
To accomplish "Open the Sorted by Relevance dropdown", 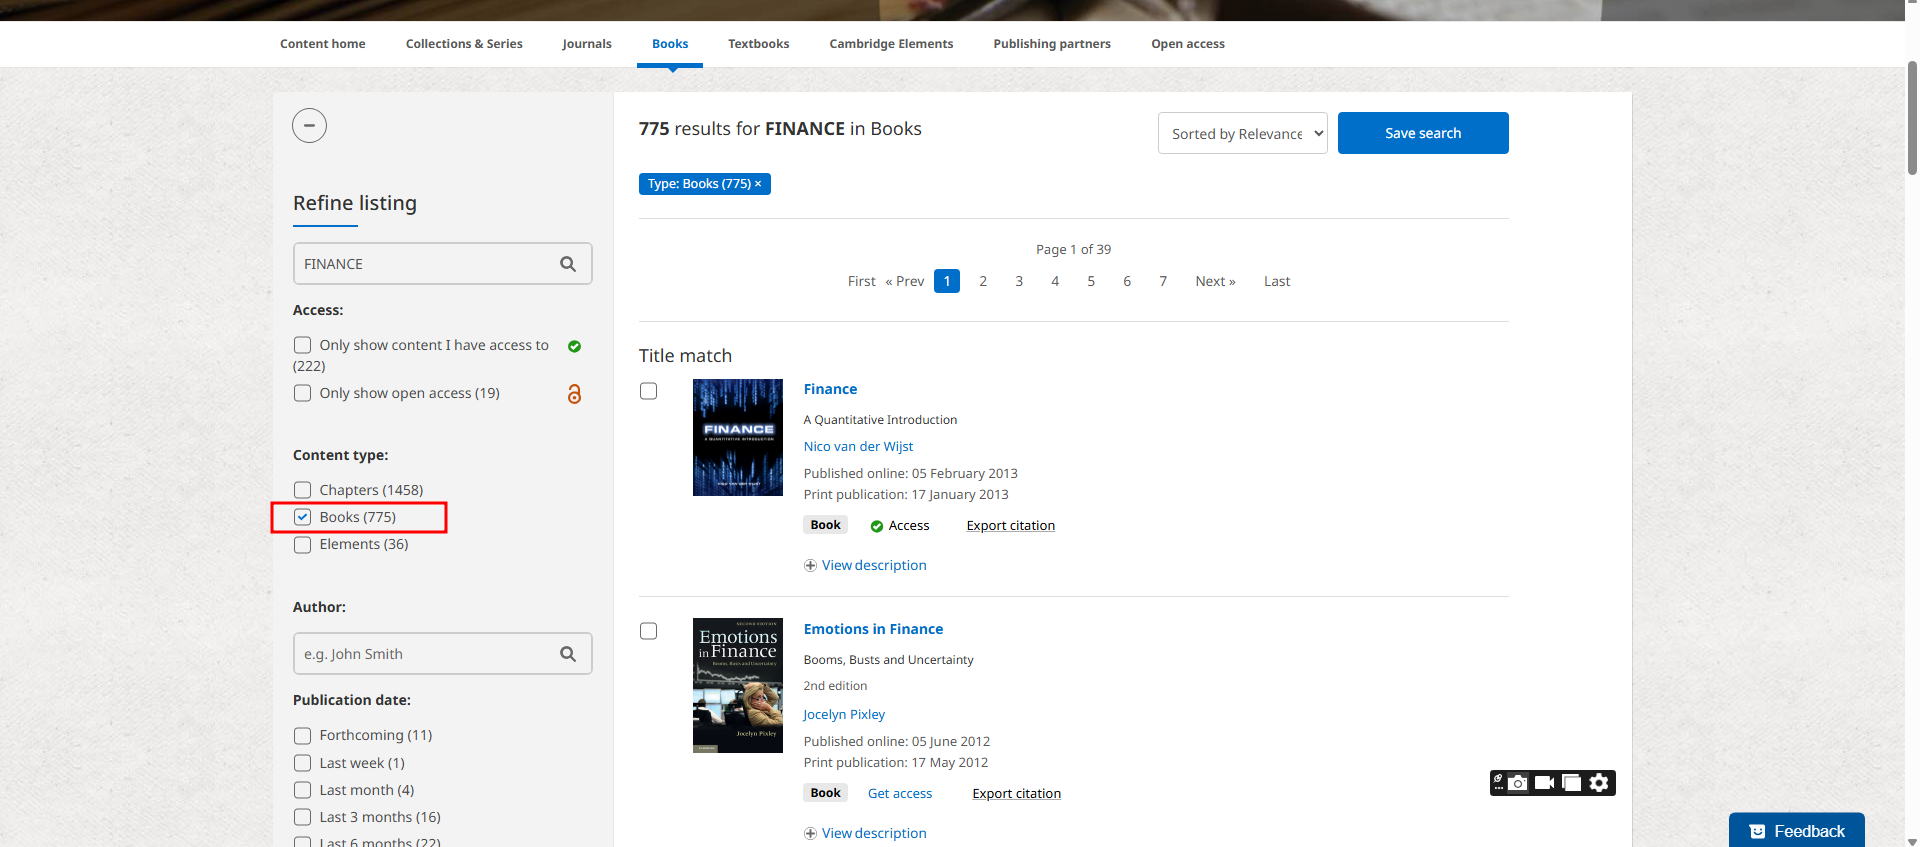I will point(1242,134).
